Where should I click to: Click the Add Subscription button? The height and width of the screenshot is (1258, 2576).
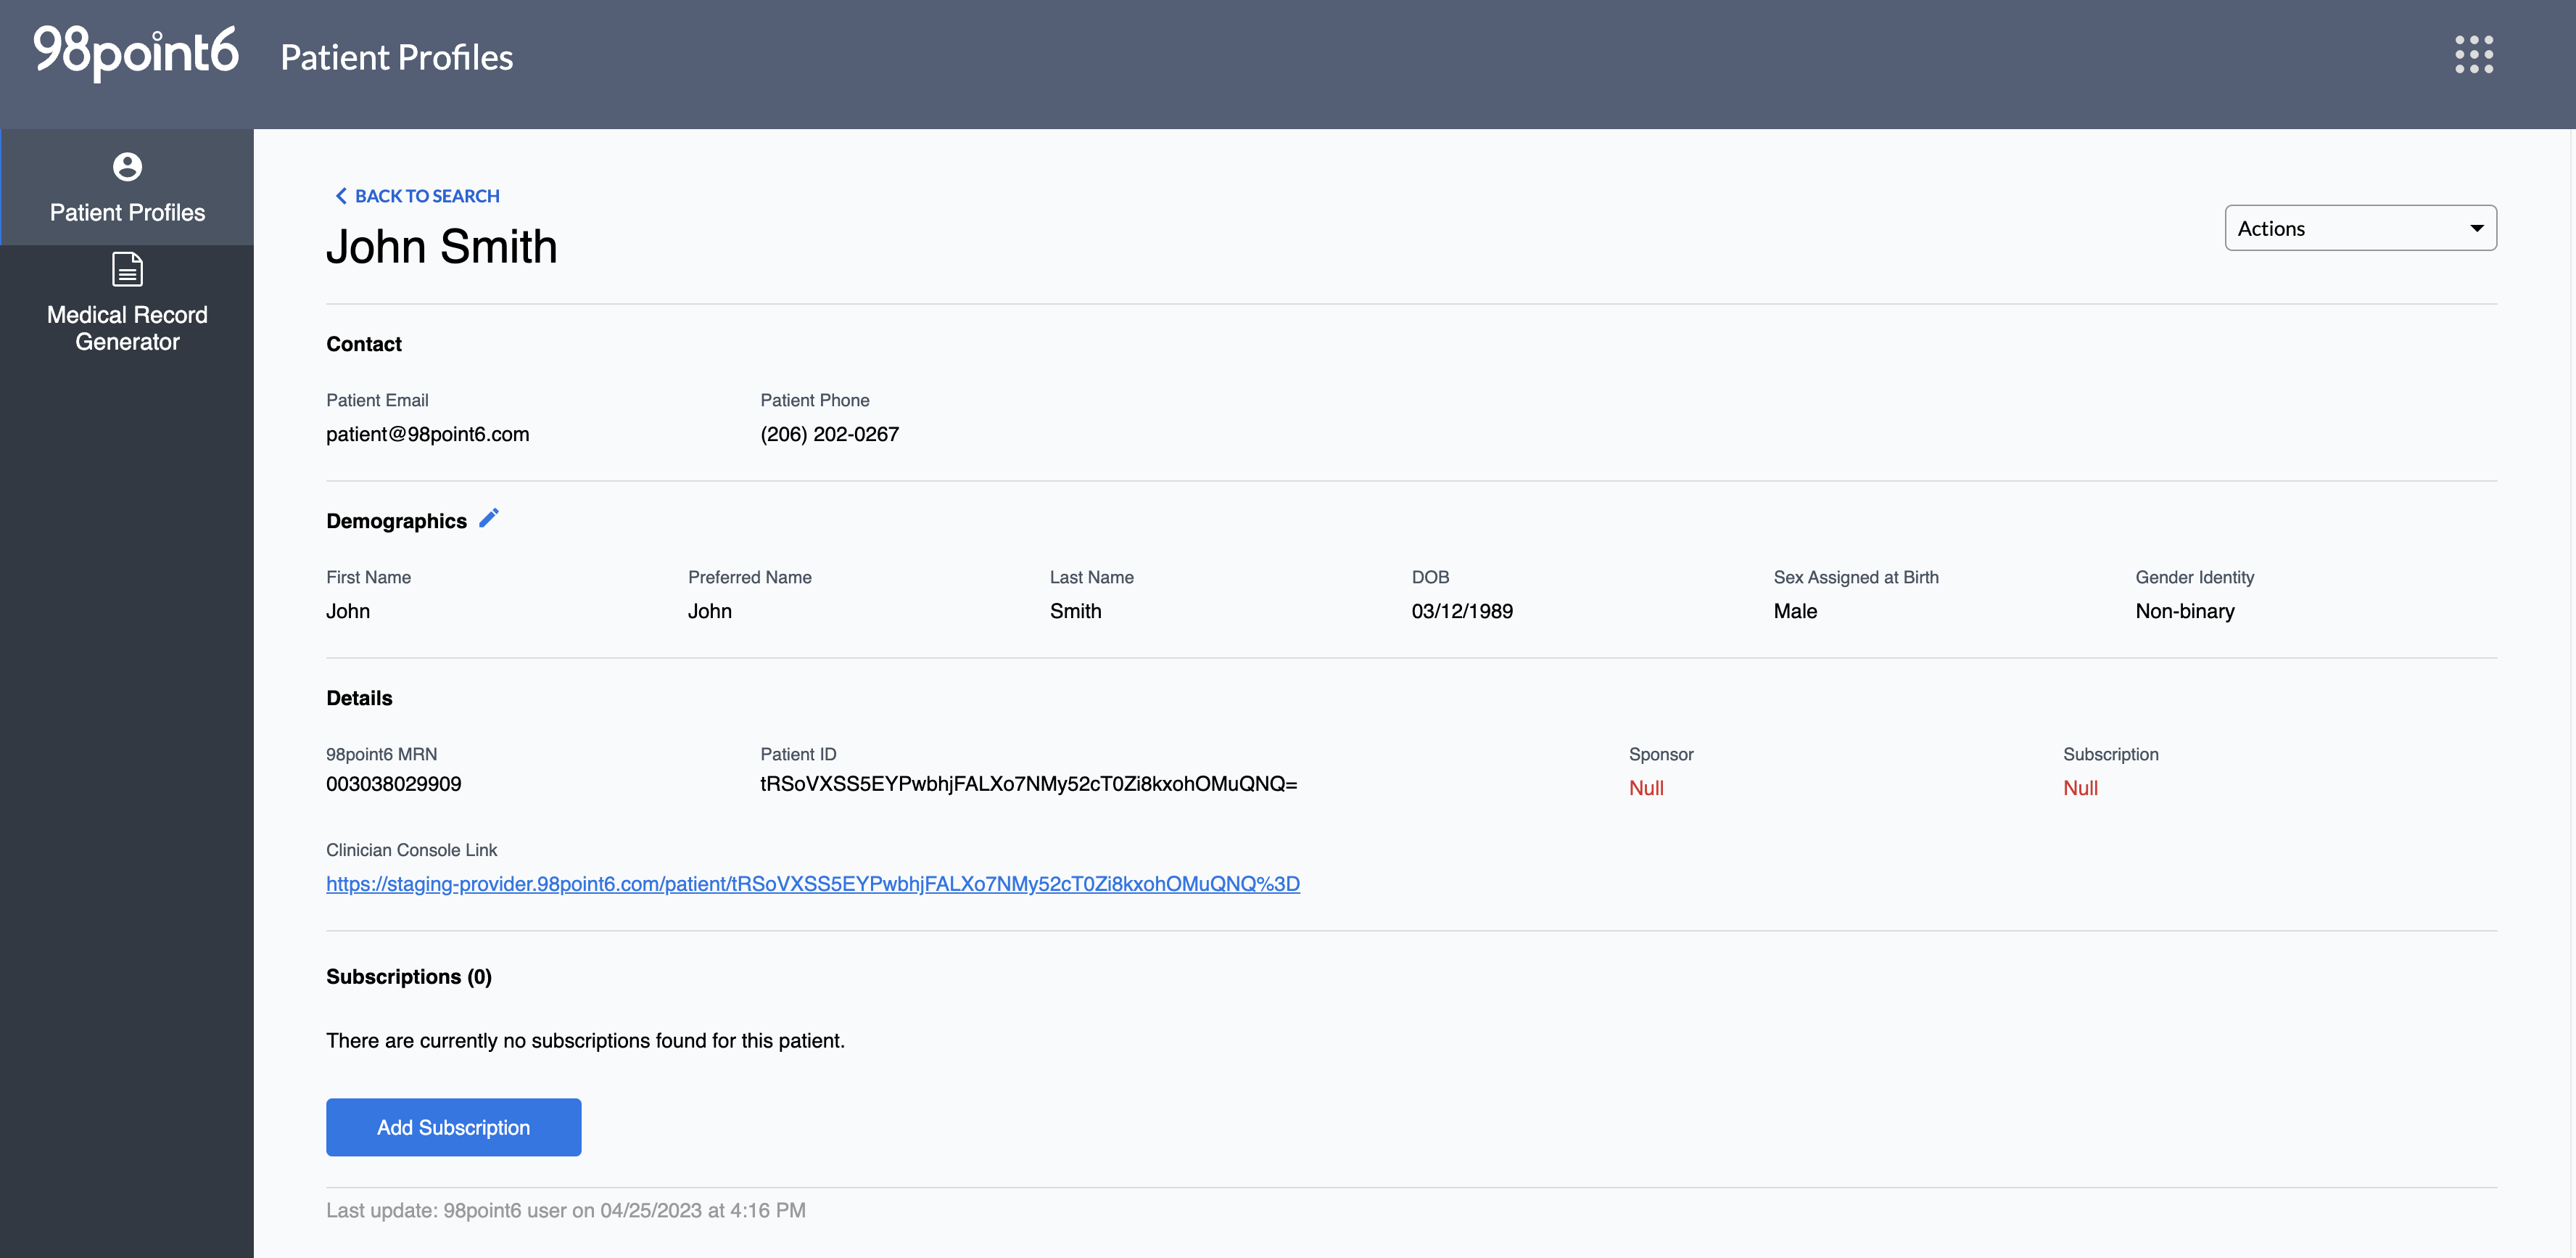tap(453, 1127)
